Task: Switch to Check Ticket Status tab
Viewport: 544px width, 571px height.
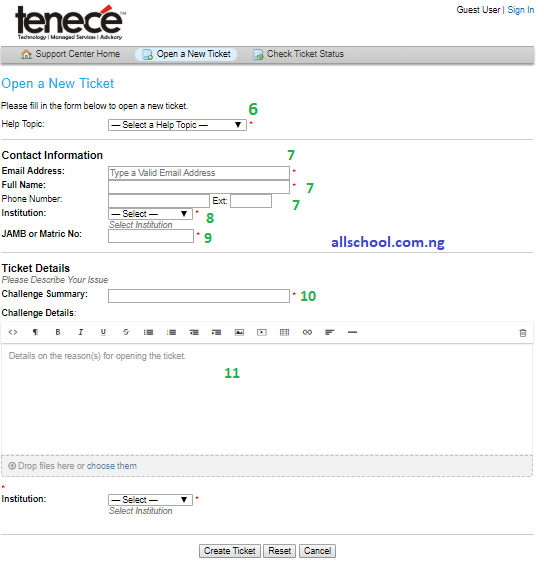Action: pyautogui.click(x=298, y=54)
